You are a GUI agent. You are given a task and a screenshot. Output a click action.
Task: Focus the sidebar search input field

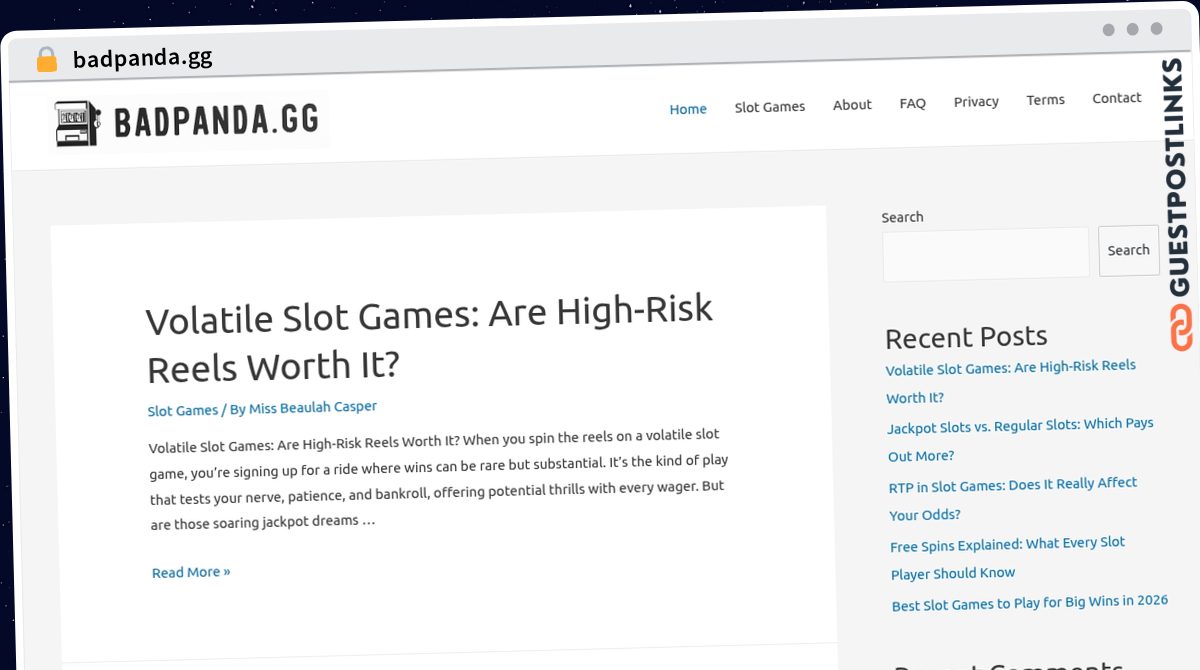coord(986,253)
